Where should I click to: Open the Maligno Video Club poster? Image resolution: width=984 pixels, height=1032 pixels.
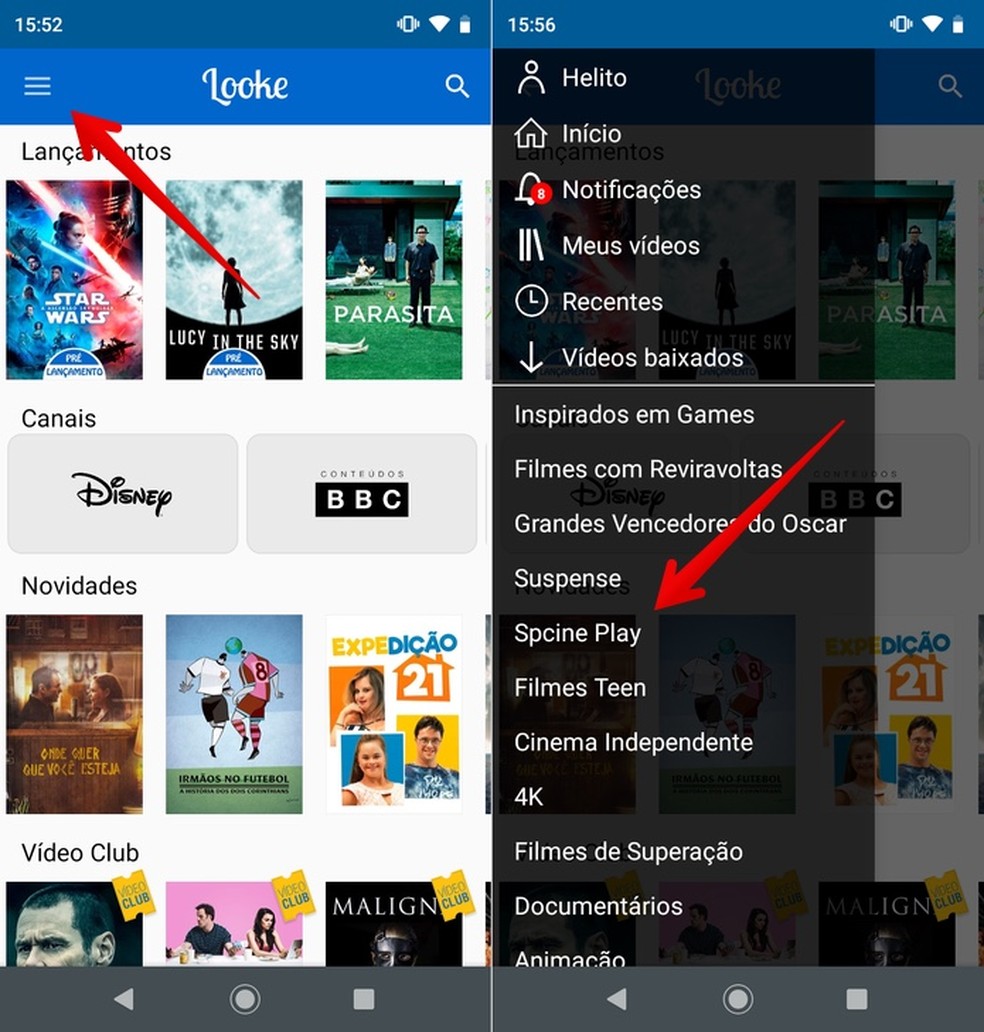(x=394, y=924)
